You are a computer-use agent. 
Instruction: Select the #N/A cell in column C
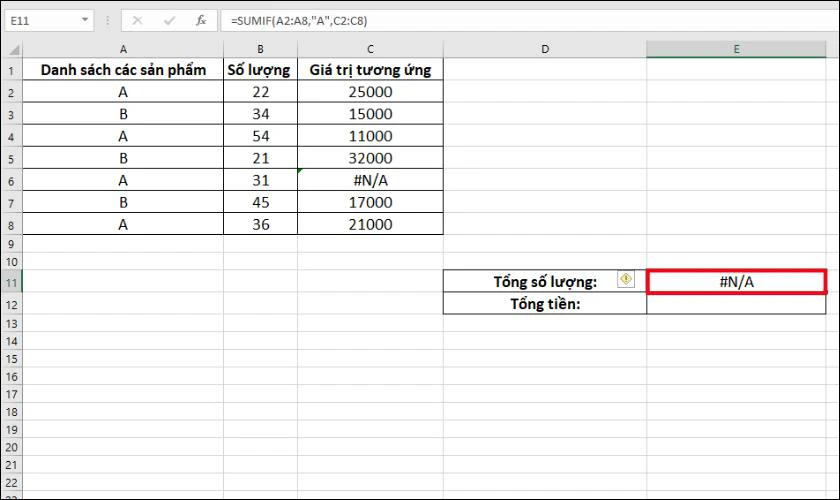(x=370, y=180)
